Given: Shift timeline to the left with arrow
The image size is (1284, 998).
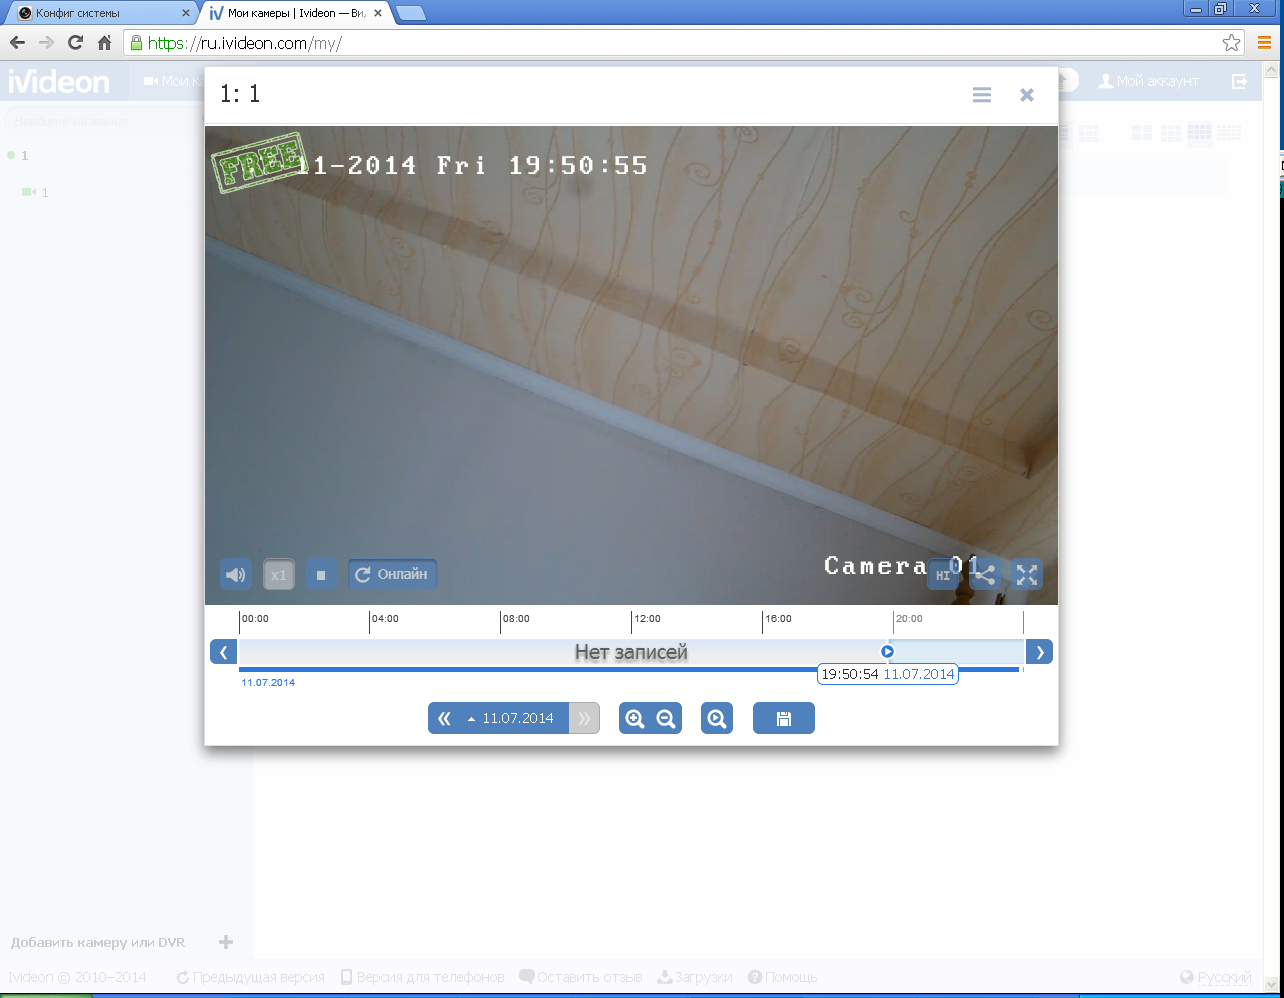Looking at the screenshot, I should coord(223,652).
